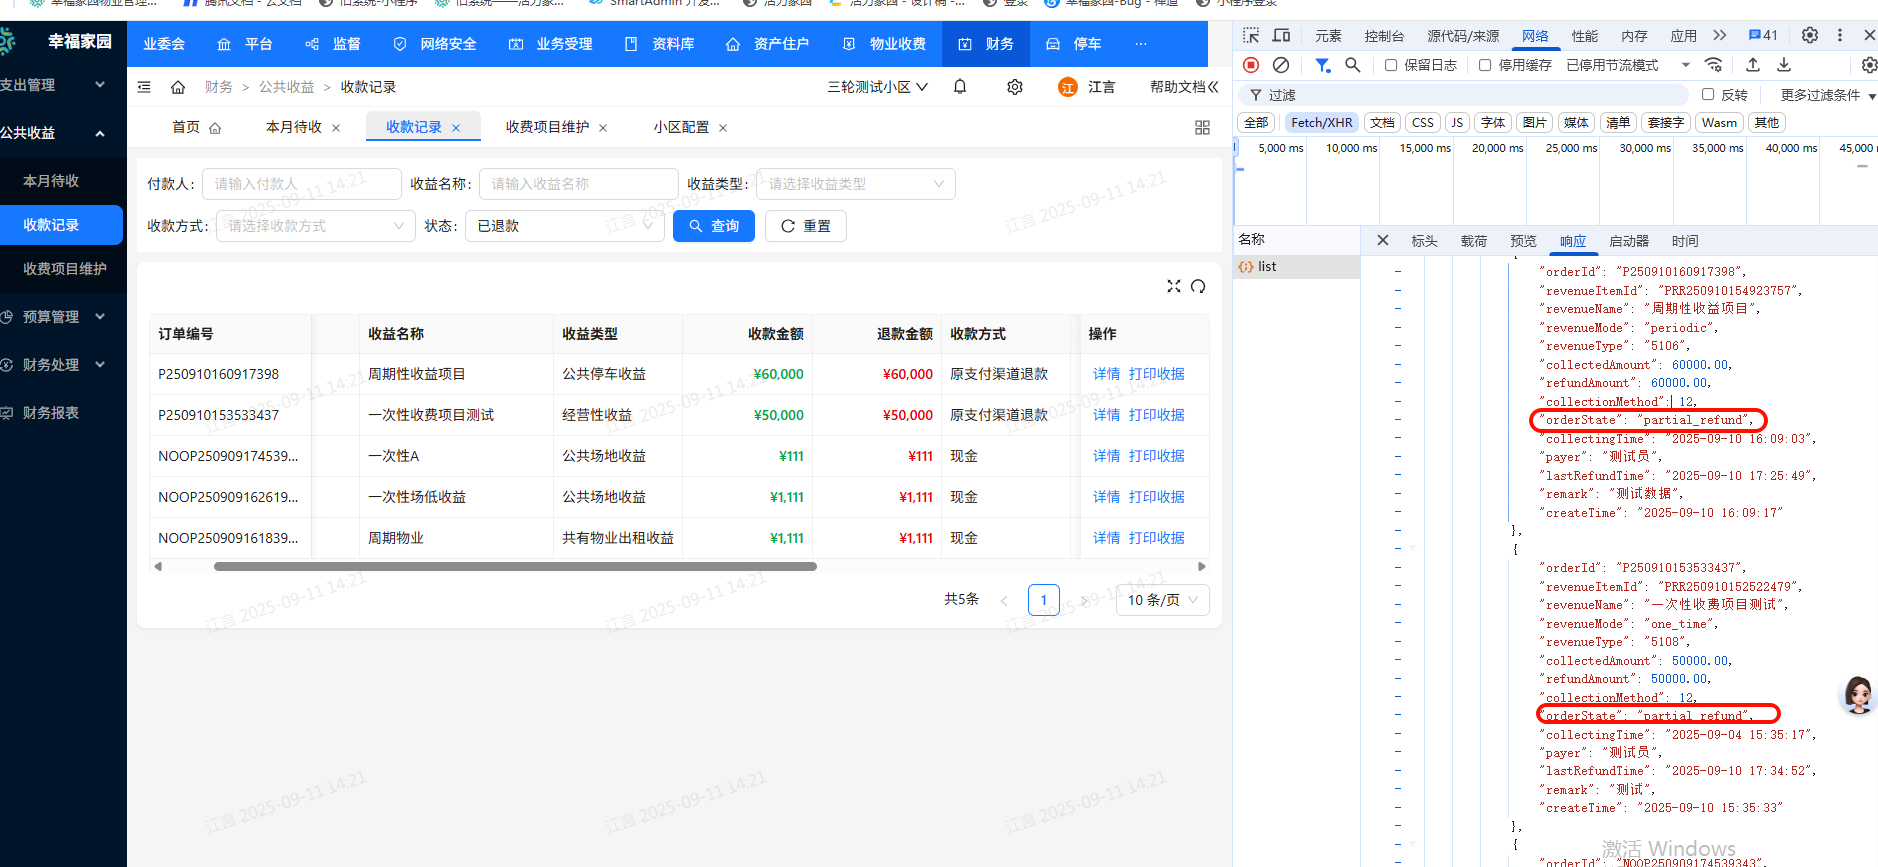Screen dimensions: 1878x867
Task: Click the table horizontal scrollbar
Action: pyautogui.click(x=515, y=566)
